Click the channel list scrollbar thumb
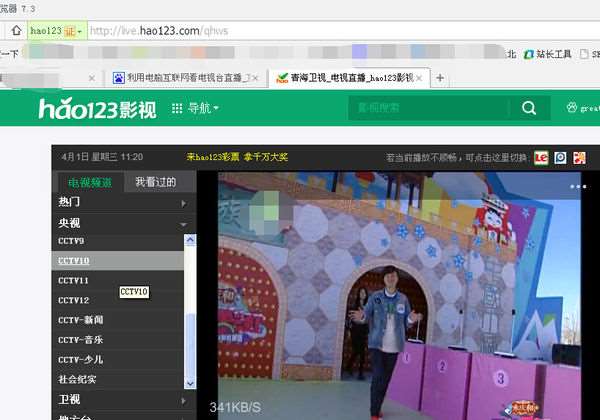 190,345
